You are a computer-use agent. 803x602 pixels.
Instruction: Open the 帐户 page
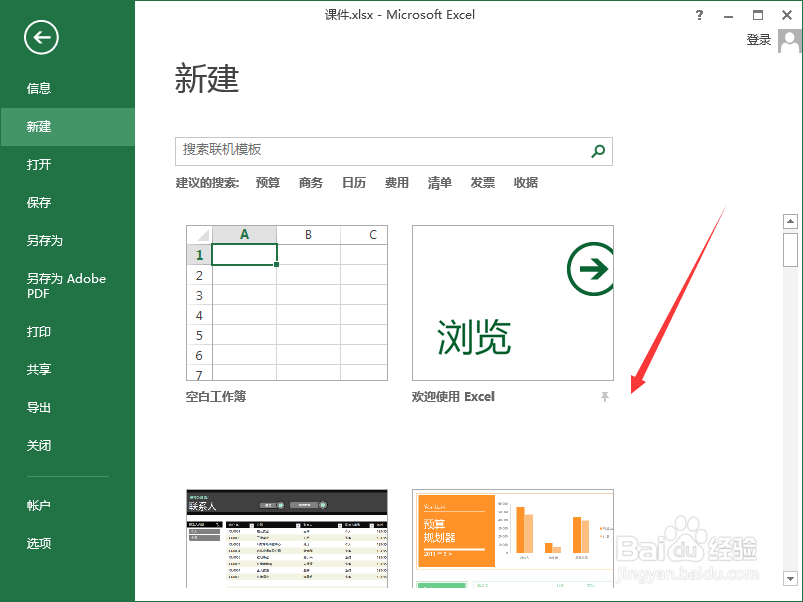point(39,506)
